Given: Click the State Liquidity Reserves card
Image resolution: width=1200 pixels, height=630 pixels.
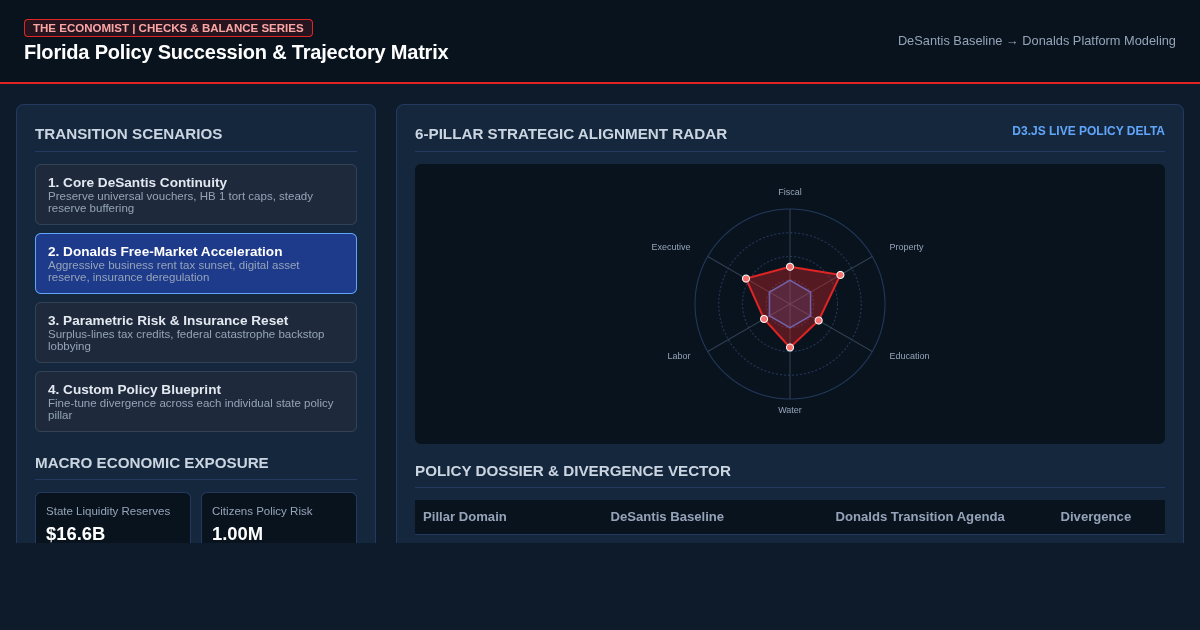Looking at the screenshot, I should pos(113,518).
